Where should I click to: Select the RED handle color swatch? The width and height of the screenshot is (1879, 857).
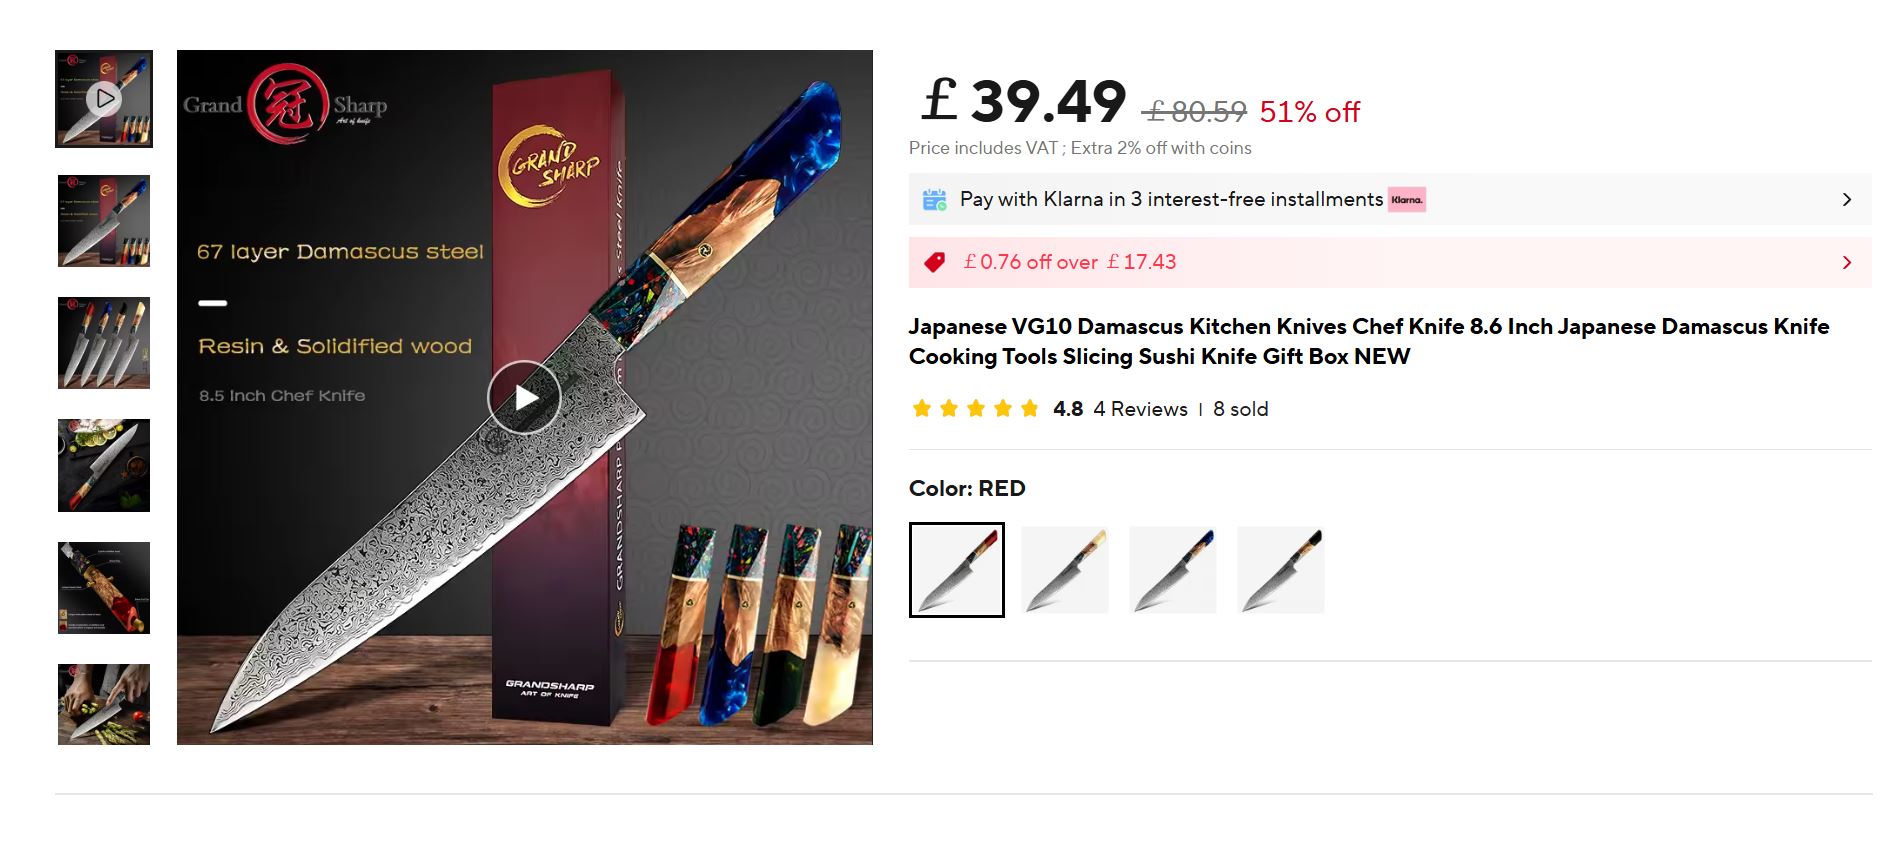[957, 570]
